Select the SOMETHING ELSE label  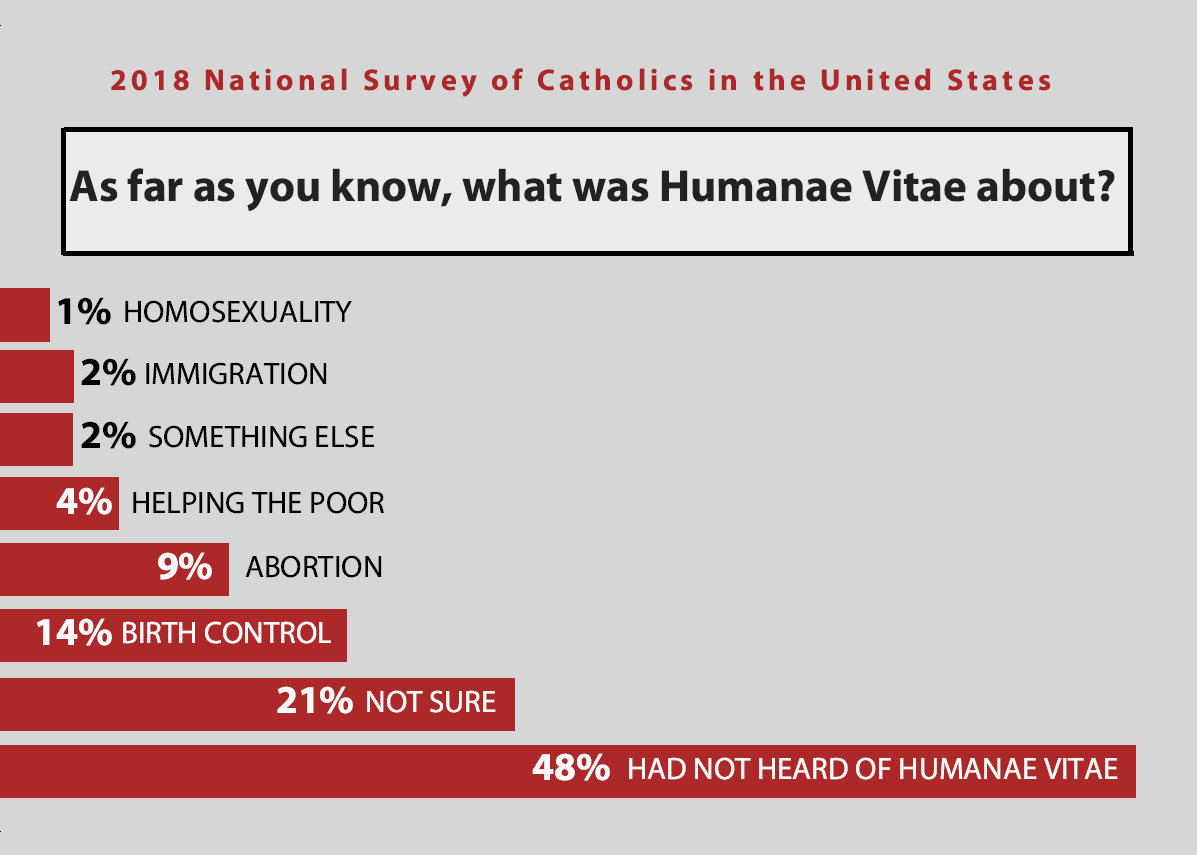pyautogui.click(x=261, y=437)
